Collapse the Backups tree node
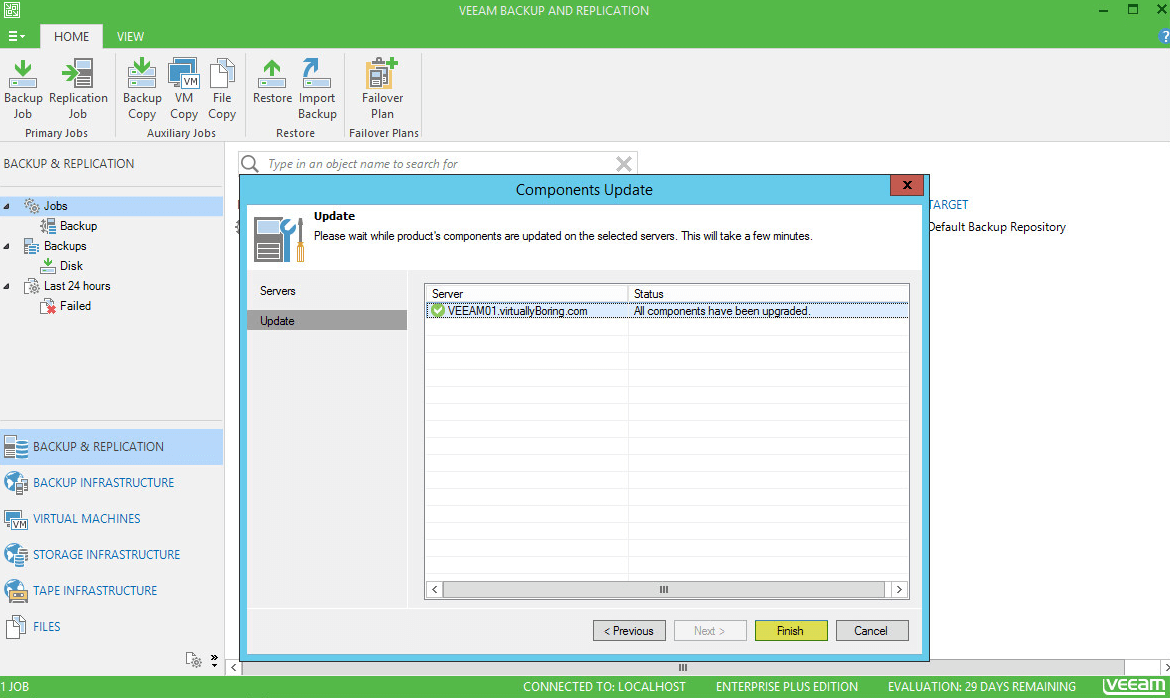The image size is (1170, 698). 7,246
